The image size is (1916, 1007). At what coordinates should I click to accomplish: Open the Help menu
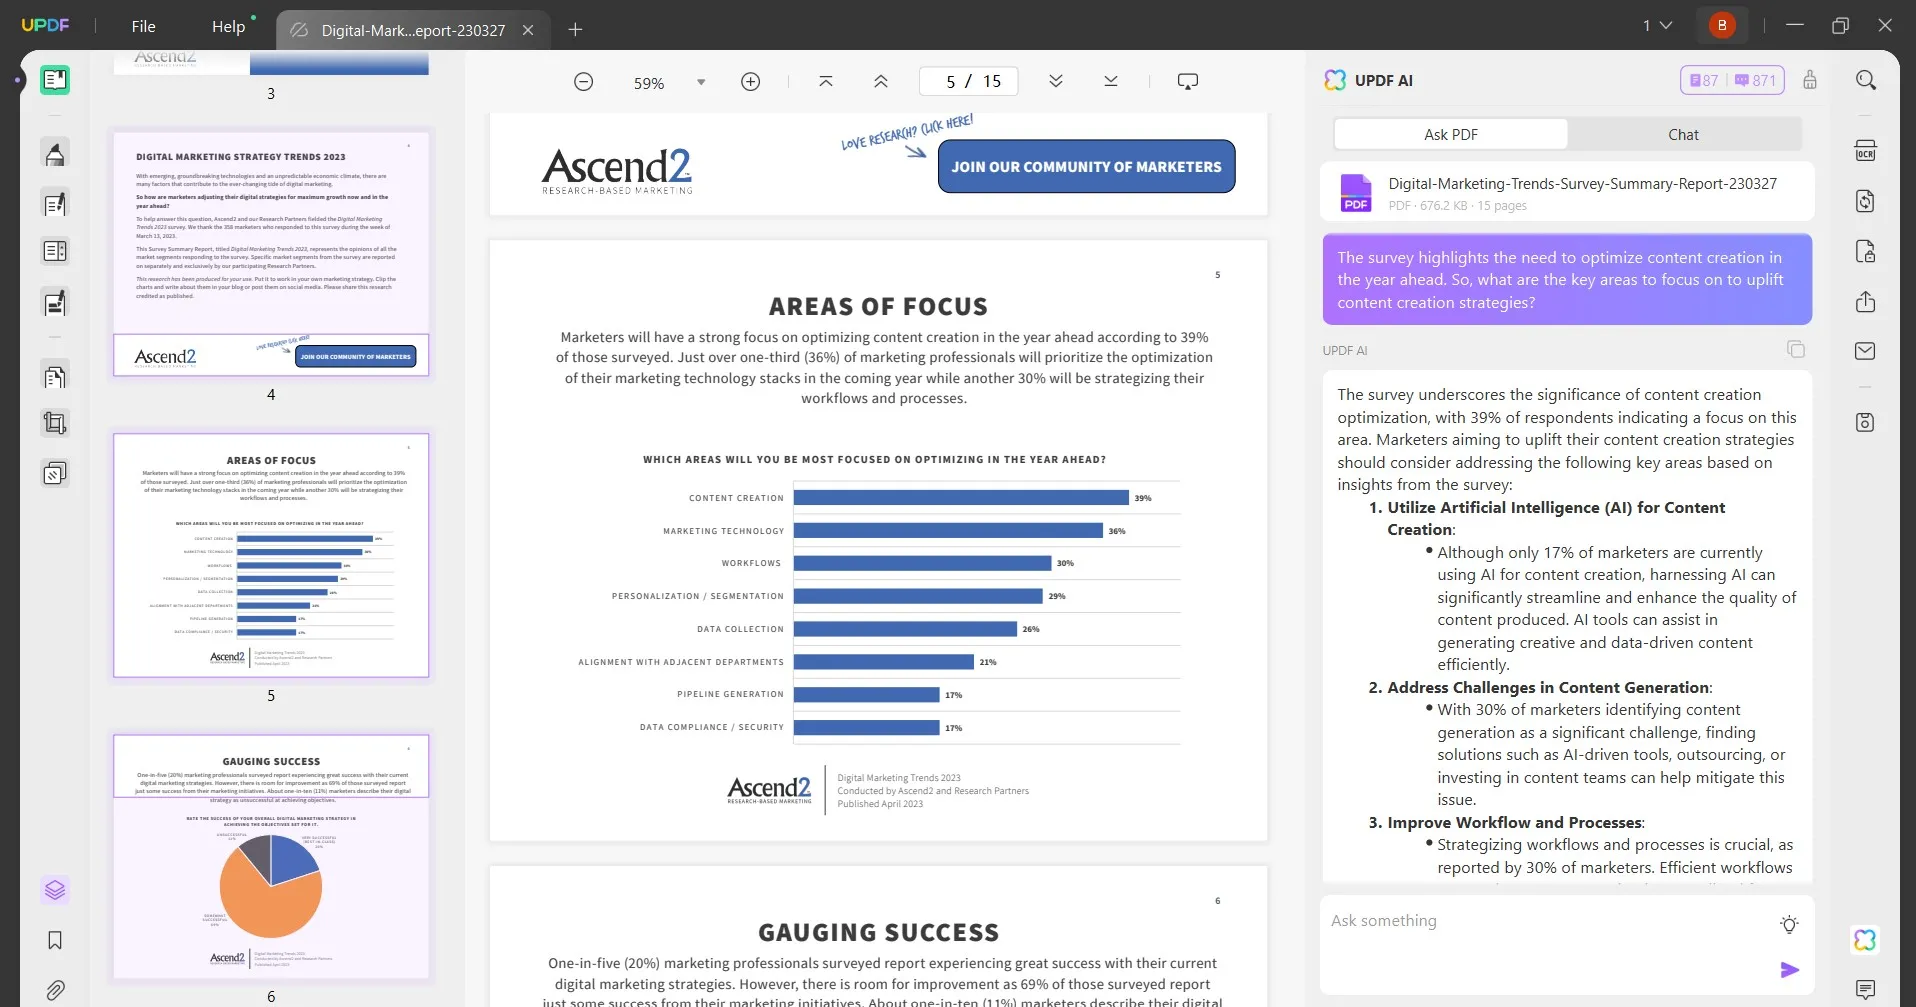229,27
